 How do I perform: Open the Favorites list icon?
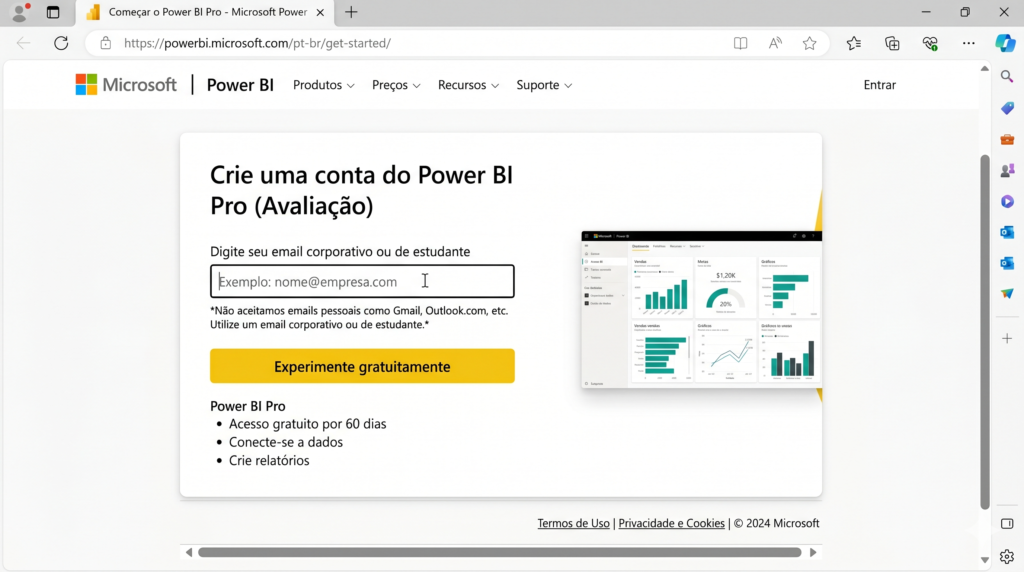pos(854,43)
